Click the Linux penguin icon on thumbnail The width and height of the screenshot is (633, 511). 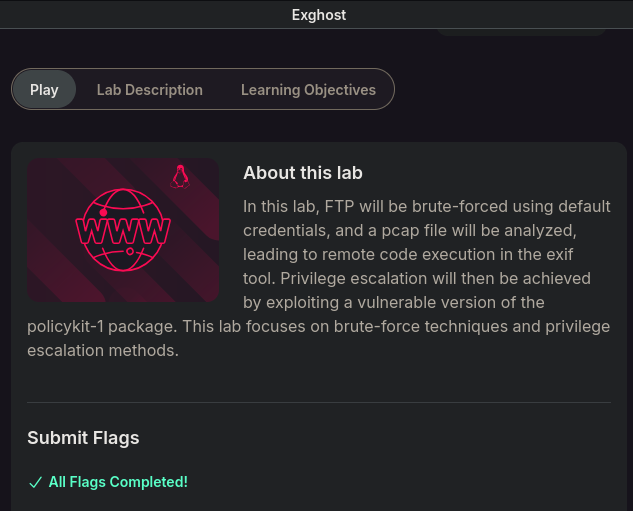tap(180, 177)
